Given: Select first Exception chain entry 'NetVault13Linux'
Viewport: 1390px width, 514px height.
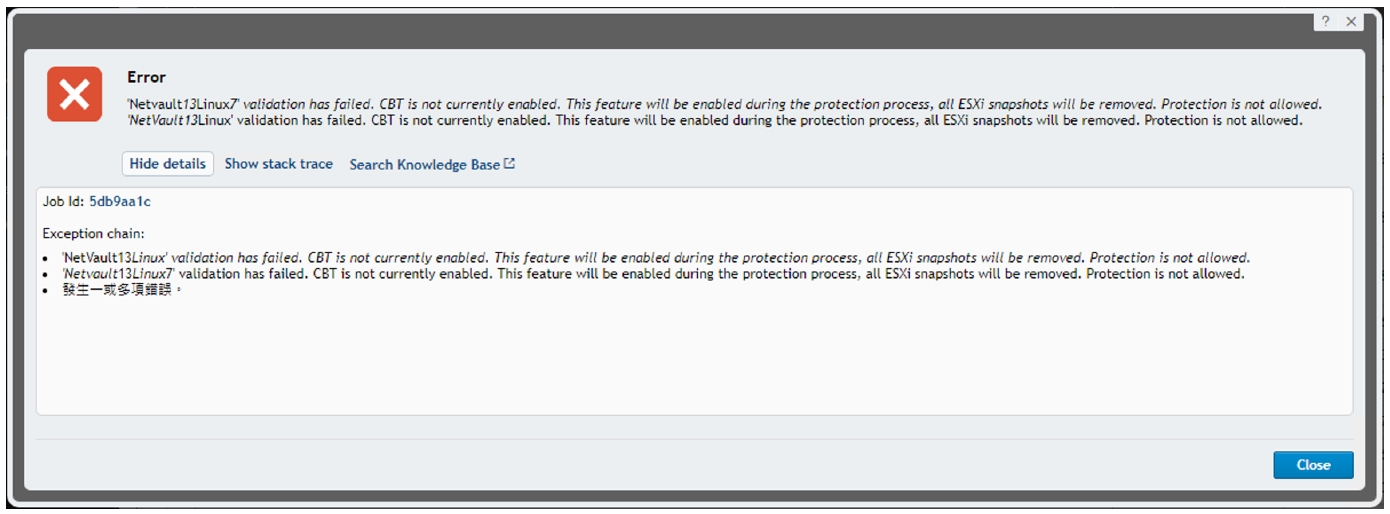Looking at the screenshot, I should (x=655, y=258).
